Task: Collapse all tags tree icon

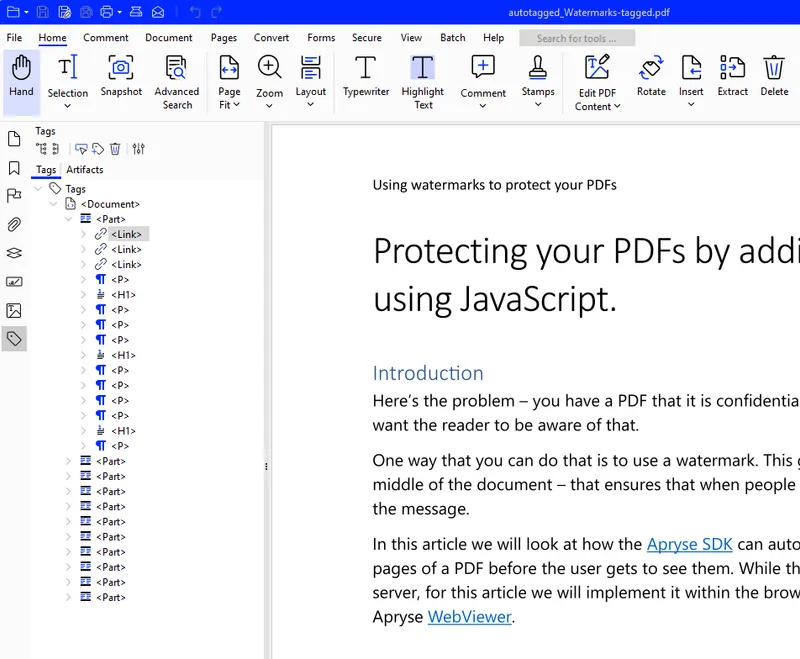Action: click(55, 149)
